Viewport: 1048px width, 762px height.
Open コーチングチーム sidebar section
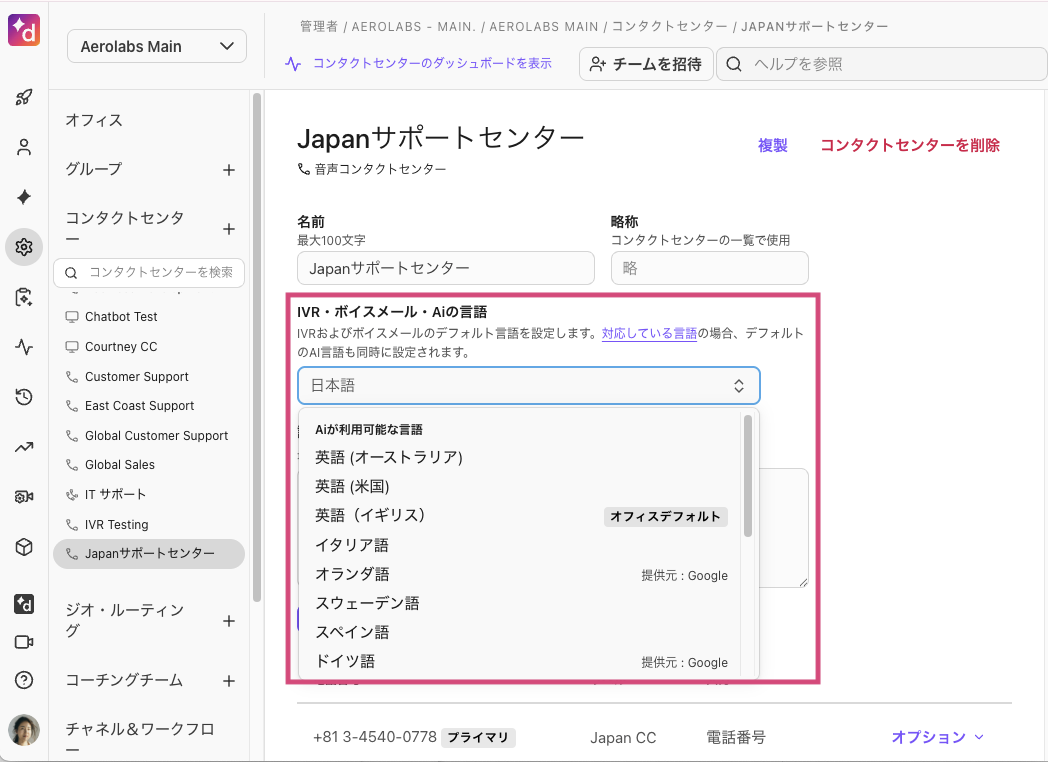click(124, 680)
